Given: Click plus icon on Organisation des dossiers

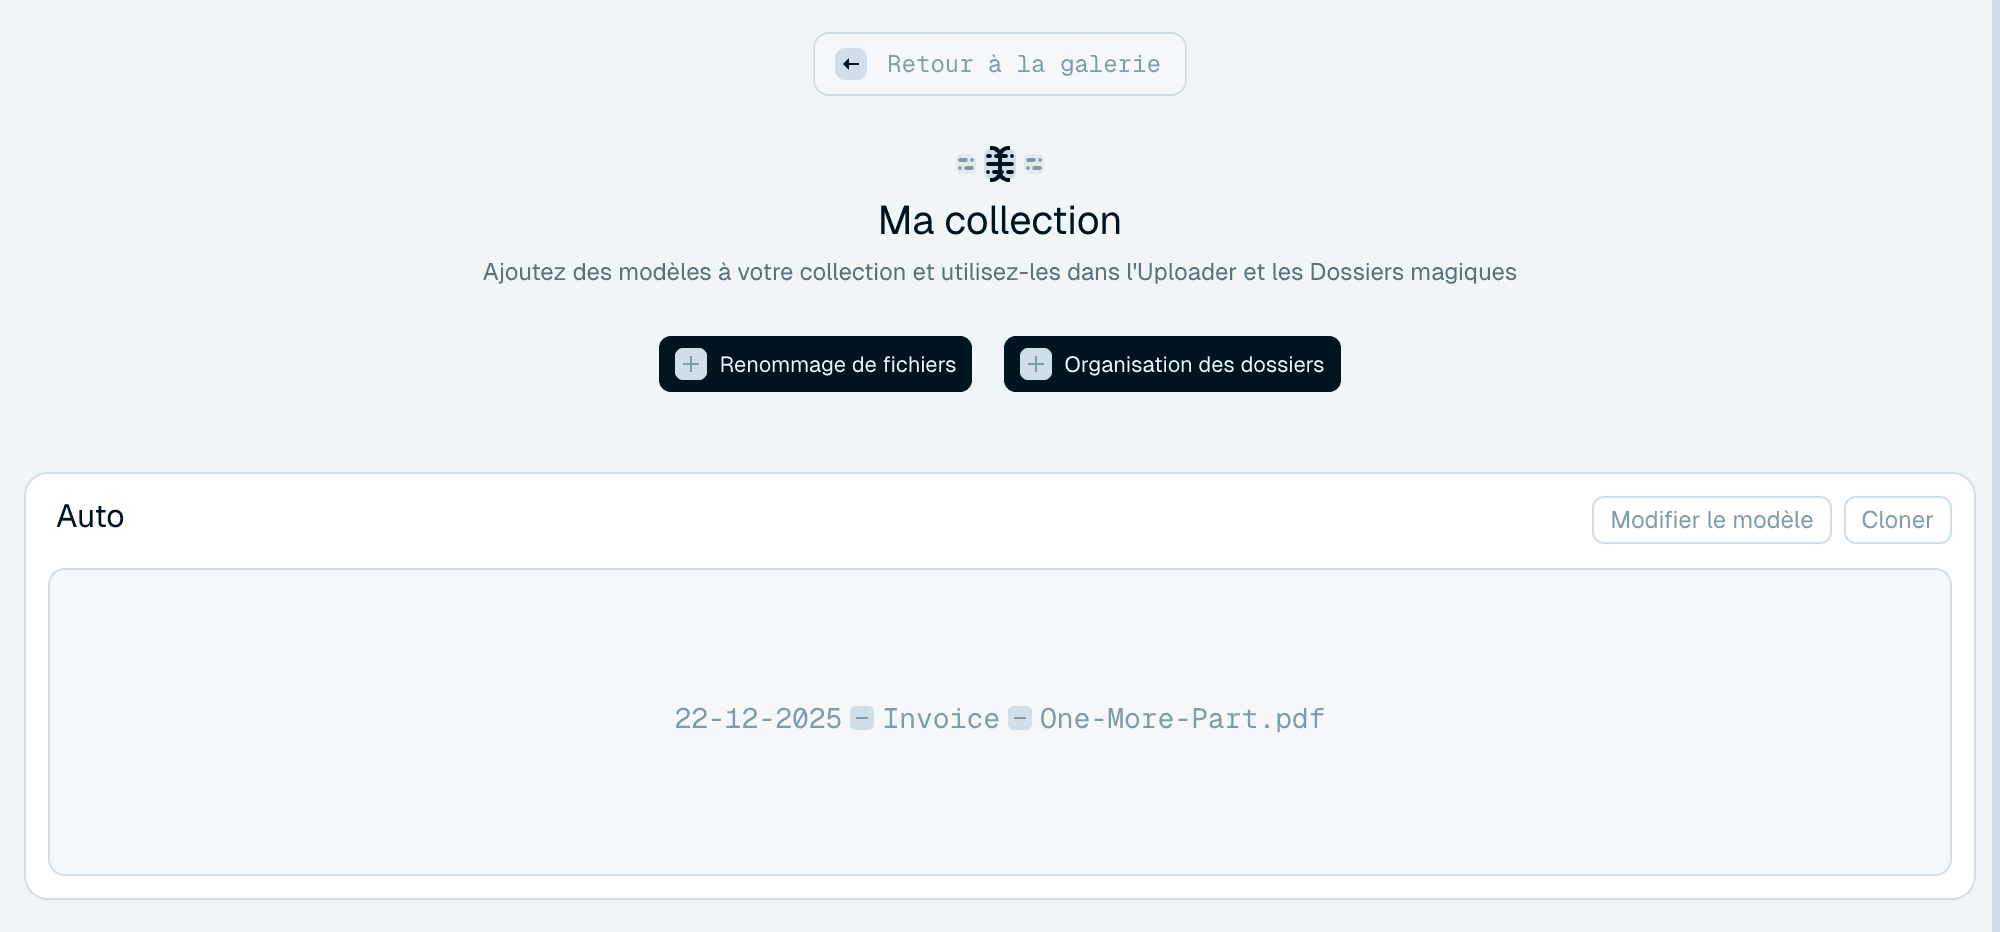Looking at the screenshot, I should pos(1036,364).
